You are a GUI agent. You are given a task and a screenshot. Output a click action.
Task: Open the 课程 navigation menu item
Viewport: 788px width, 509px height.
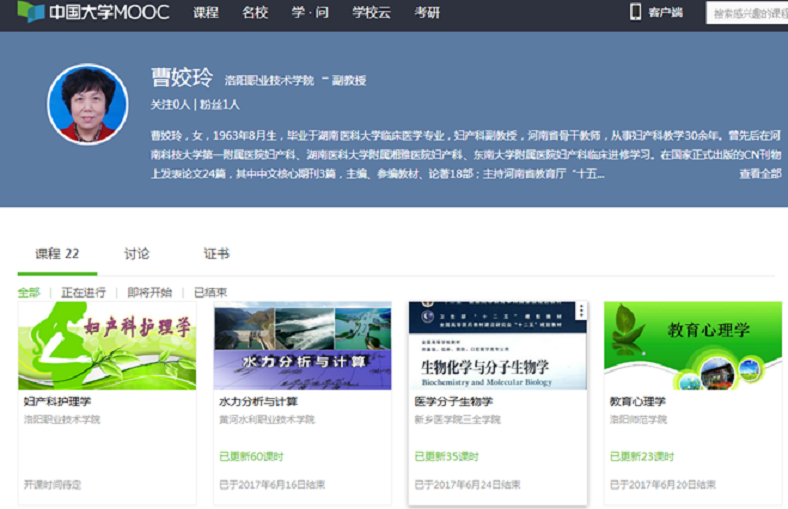206,13
